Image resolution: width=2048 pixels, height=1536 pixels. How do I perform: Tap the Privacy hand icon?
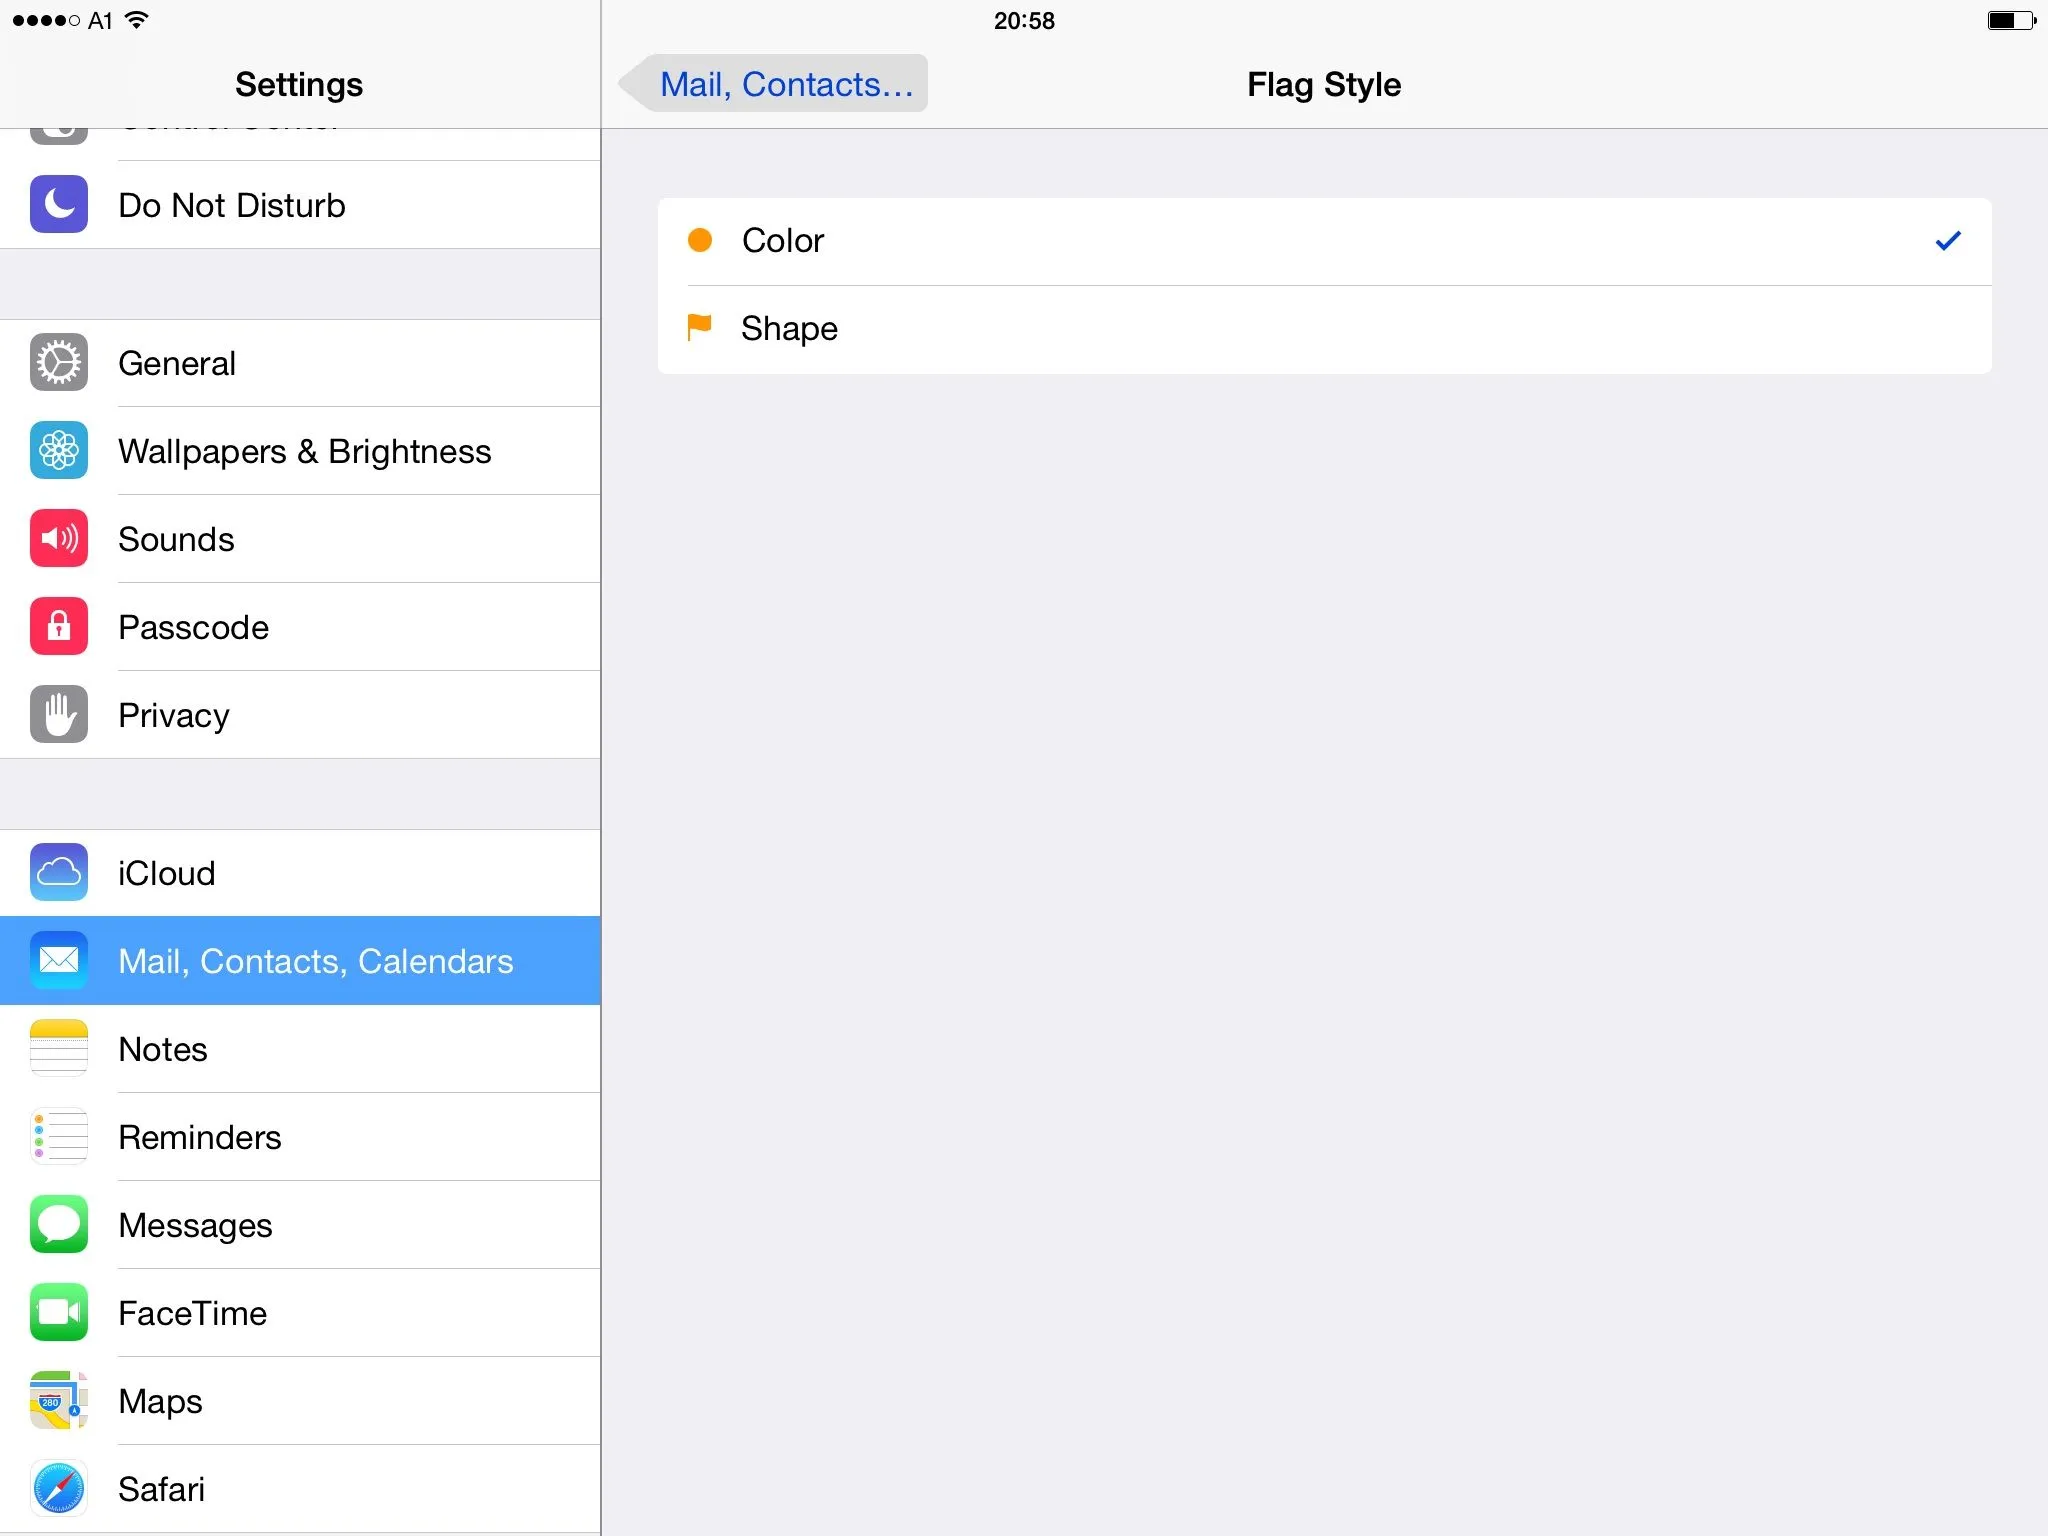tap(59, 715)
